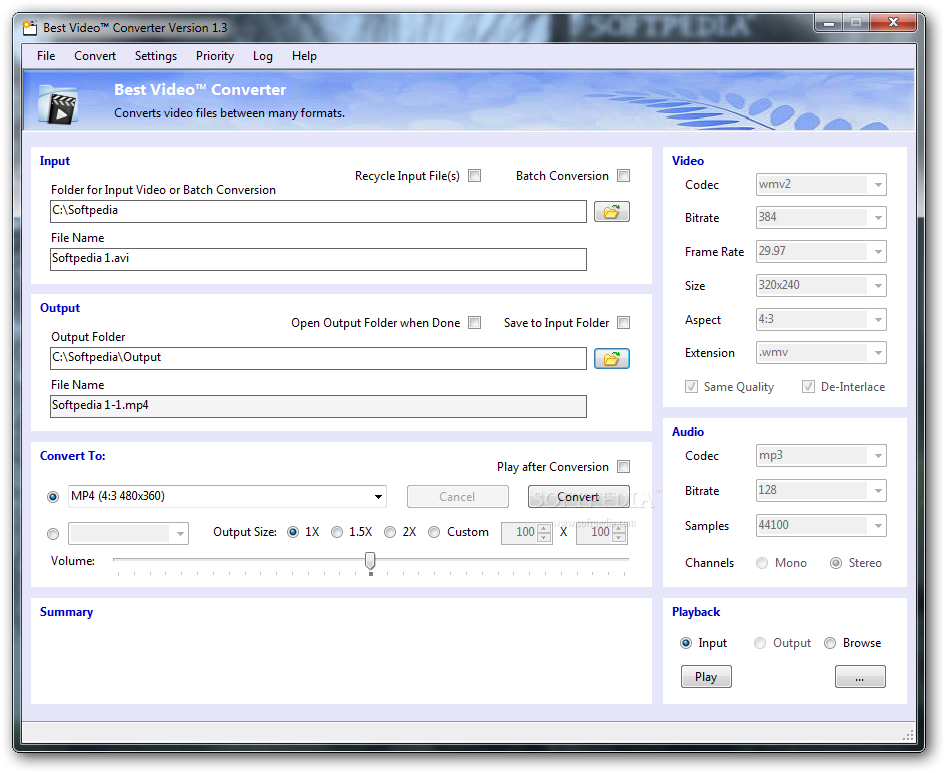
Task: Check Save to Input Folder
Action: click(x=623, y=323)
